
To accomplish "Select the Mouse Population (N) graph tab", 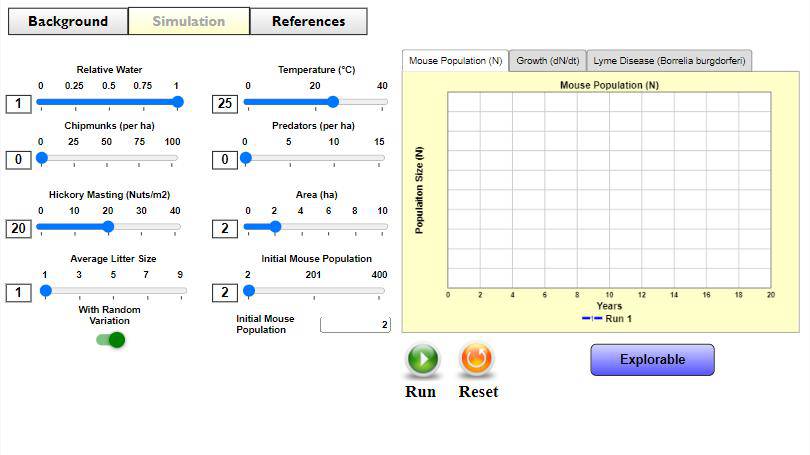I will tap(455, 61).
